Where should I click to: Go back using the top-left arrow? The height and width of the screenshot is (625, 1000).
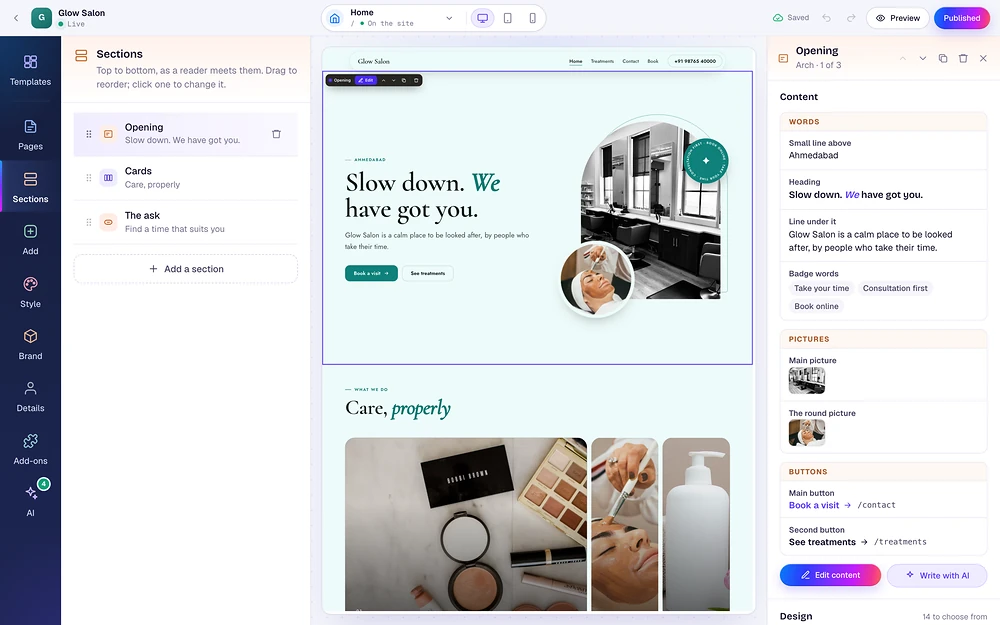coord(16,18)
